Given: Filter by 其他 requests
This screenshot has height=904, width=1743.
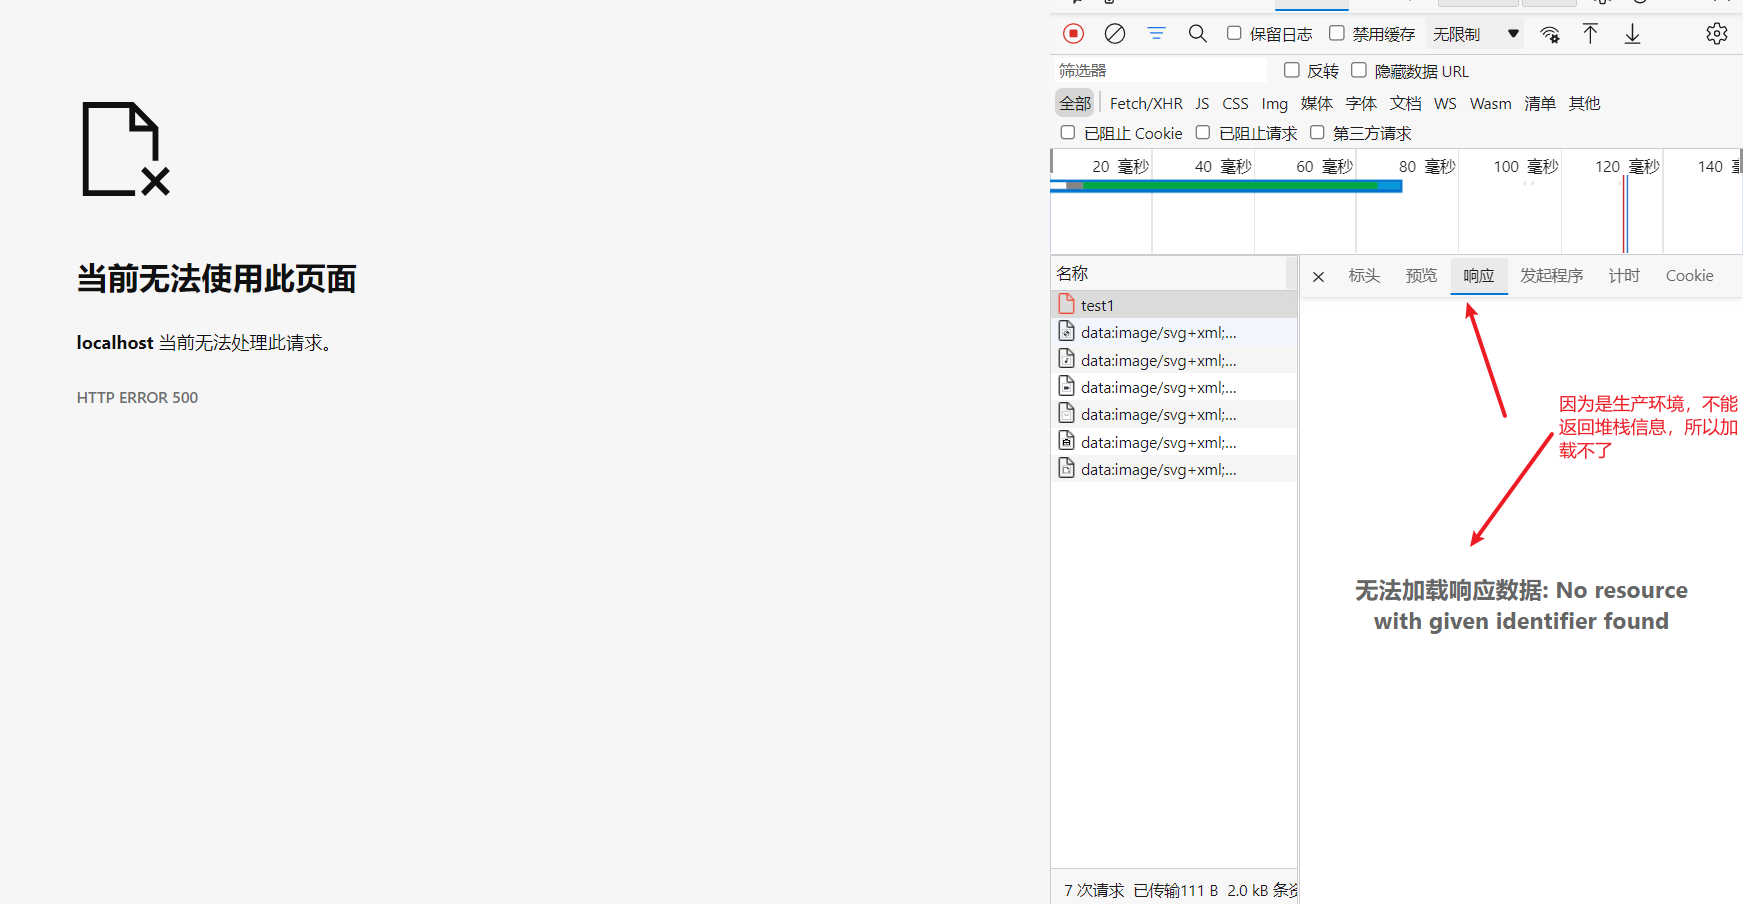Looking at the screenshot, I should (x=1584, y=103).
